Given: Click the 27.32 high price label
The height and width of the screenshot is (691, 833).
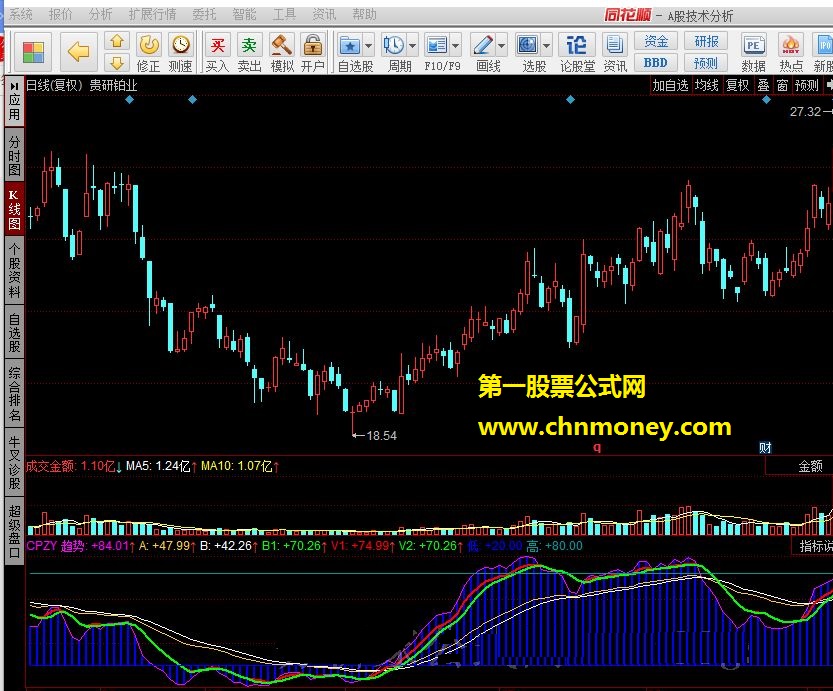Looking at the screenshot, I should 805,112.
